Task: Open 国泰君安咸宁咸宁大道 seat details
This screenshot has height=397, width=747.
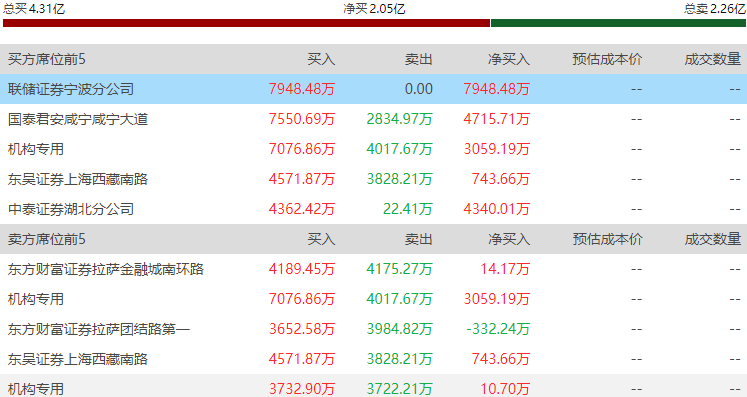Action: click(x=78, y=119)
